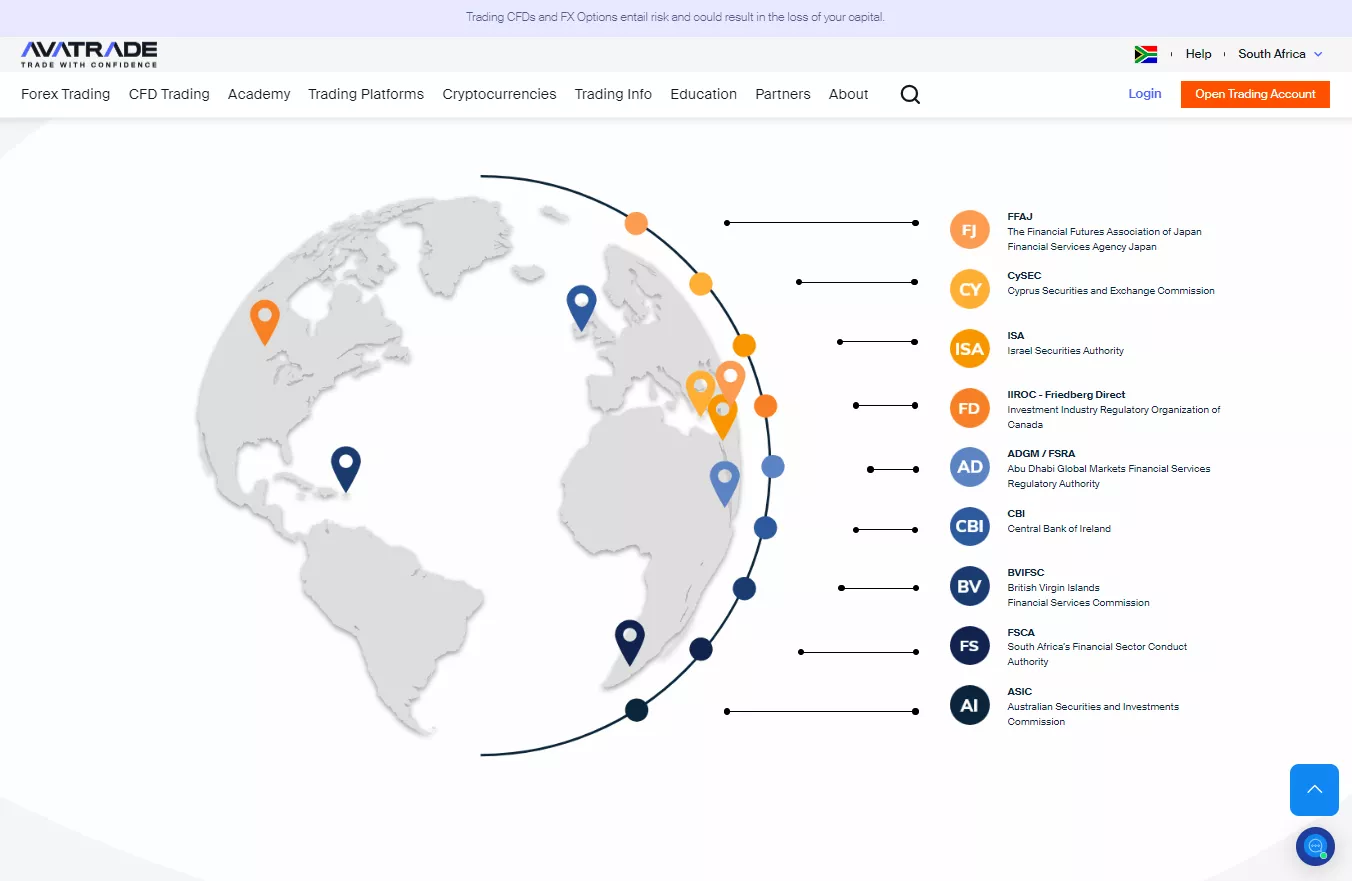Click the orange map pin over Canada
The height and width of the screenshot is (881, 1352).
click(x=264, y=322)
